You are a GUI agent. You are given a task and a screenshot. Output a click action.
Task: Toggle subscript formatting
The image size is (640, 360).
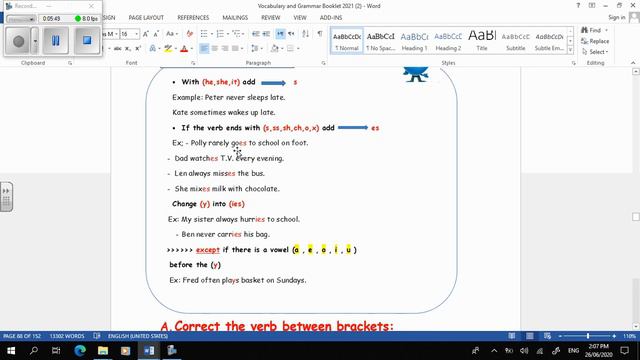click(127, 49)
